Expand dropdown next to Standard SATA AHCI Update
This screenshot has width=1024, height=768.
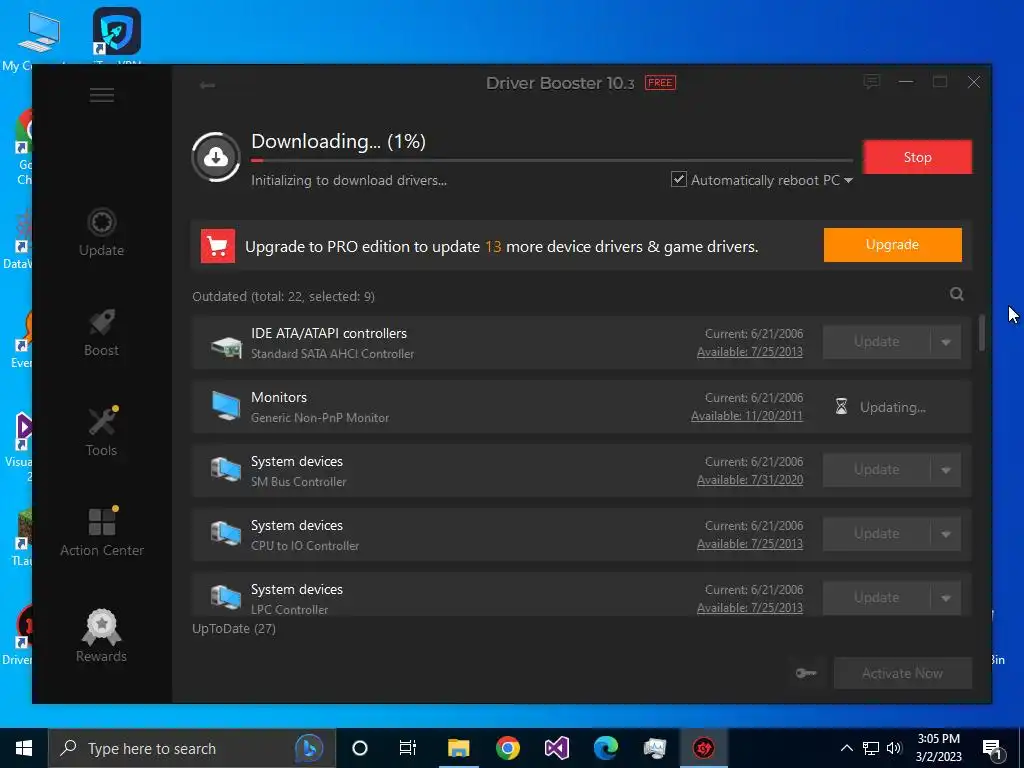click(946, 342)
